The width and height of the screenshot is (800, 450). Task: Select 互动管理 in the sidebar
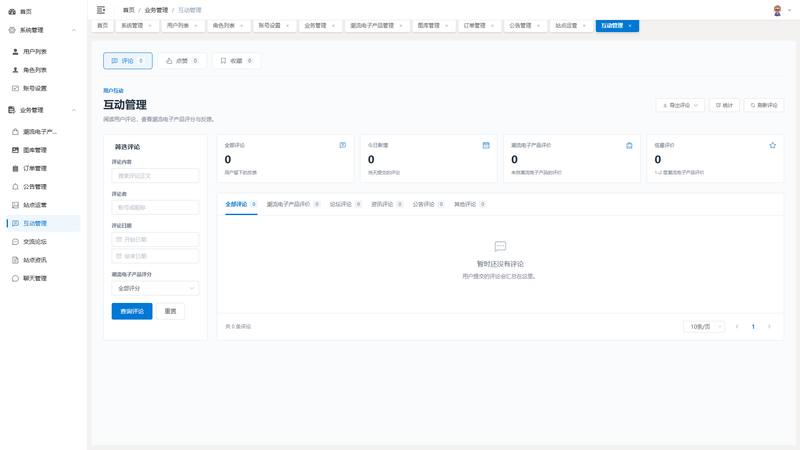[44, 223]
